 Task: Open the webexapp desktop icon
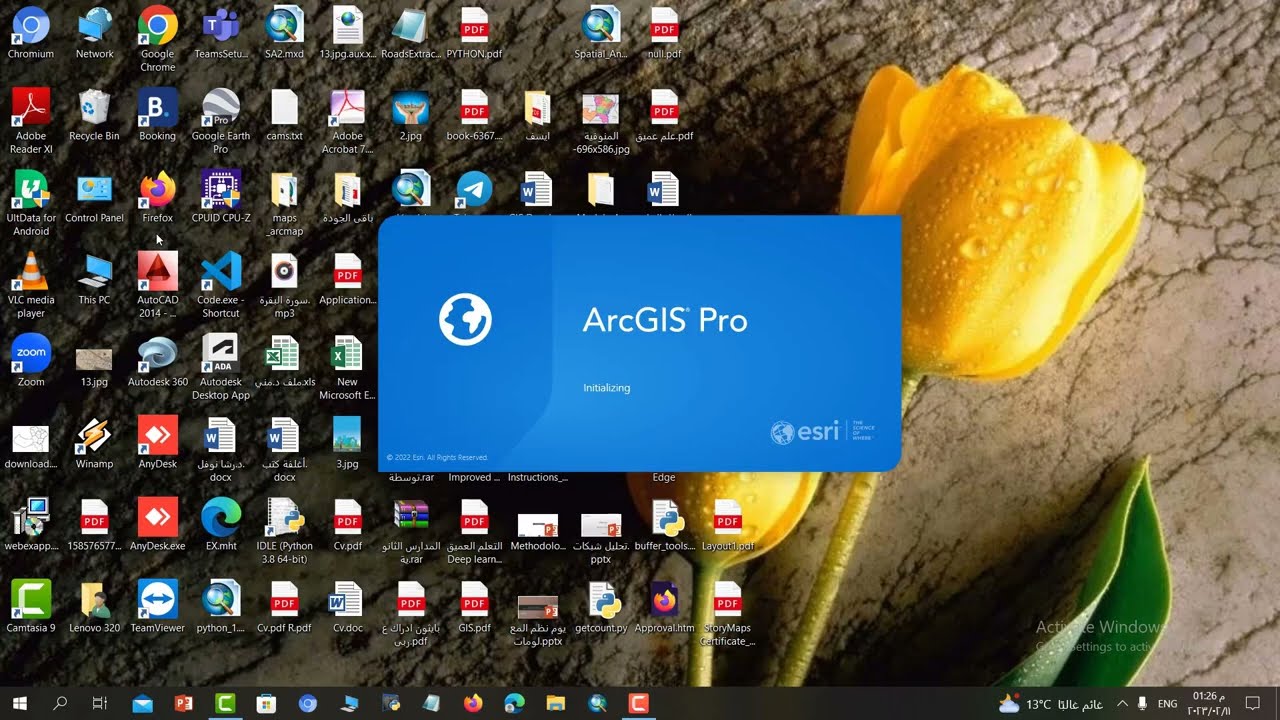(x=31, y=525)
